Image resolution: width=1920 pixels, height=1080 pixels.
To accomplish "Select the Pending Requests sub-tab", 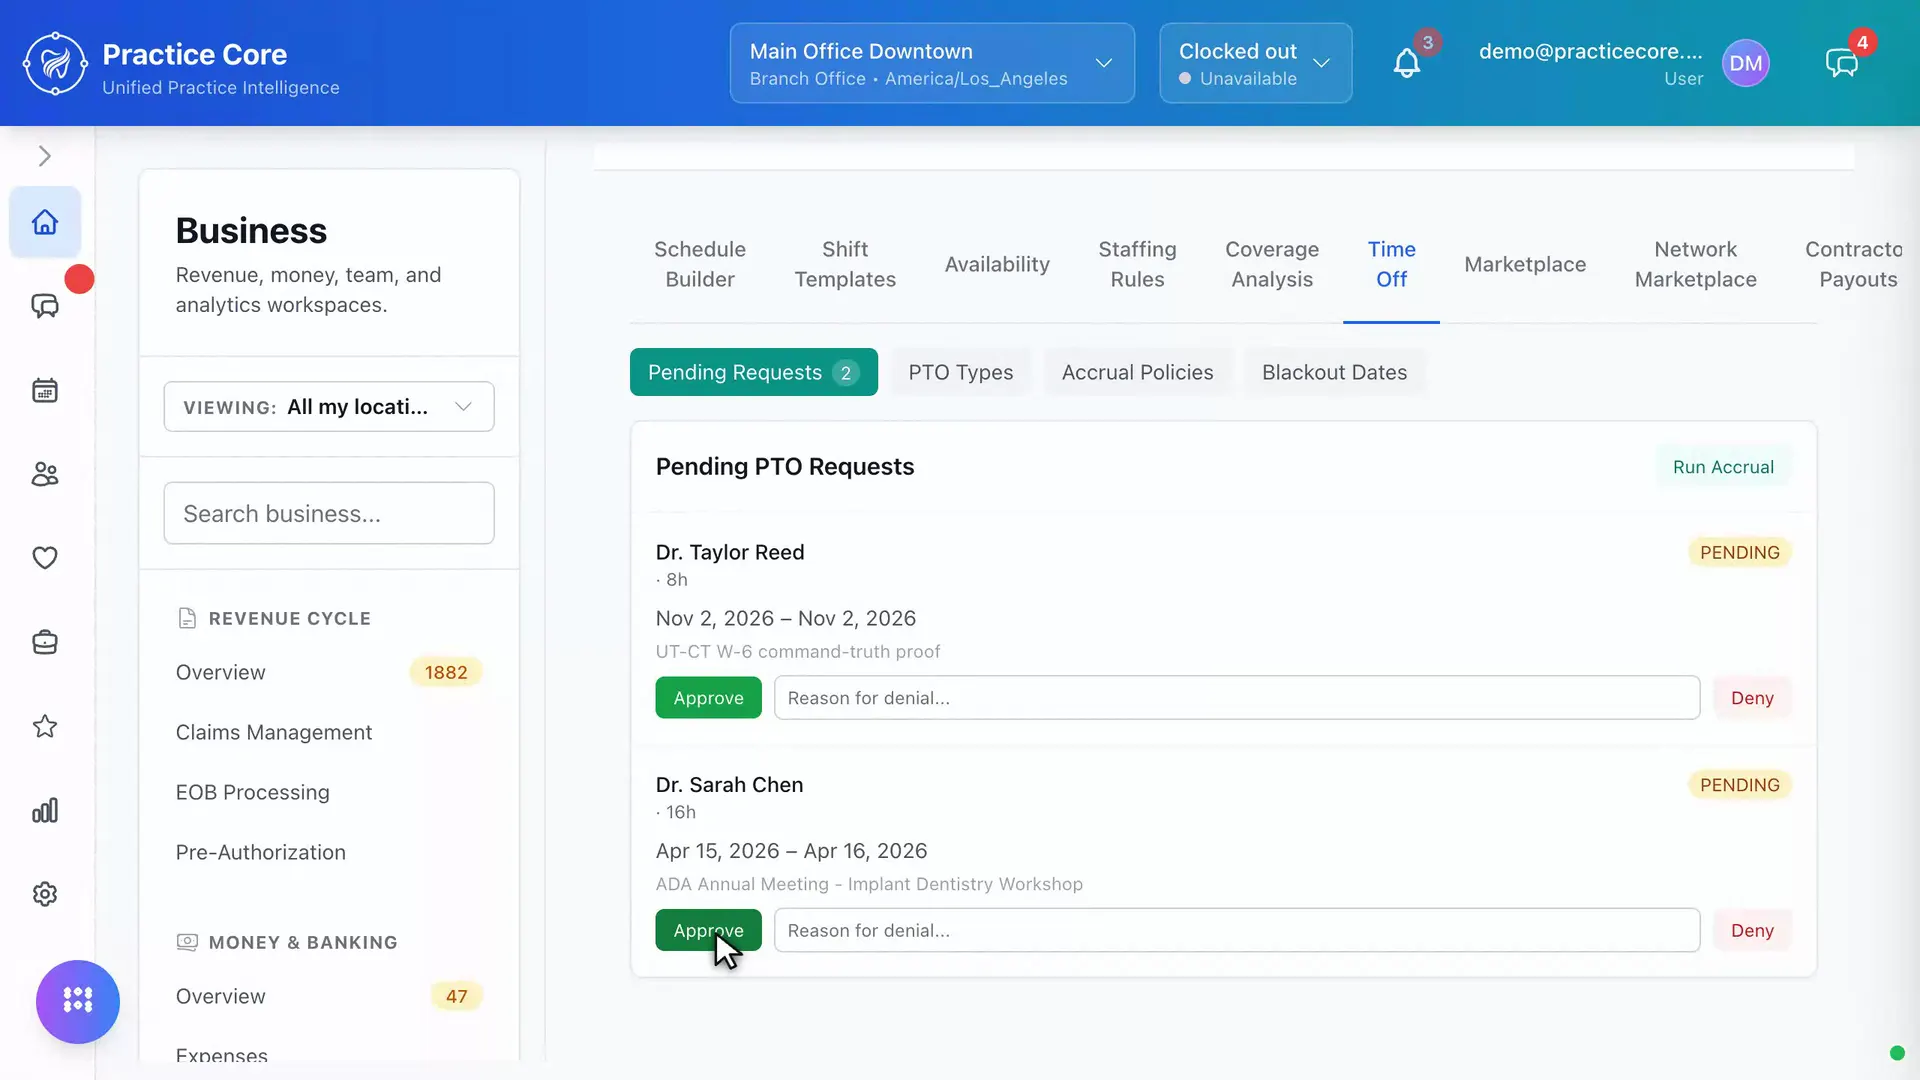I will (x=754, y=372).
